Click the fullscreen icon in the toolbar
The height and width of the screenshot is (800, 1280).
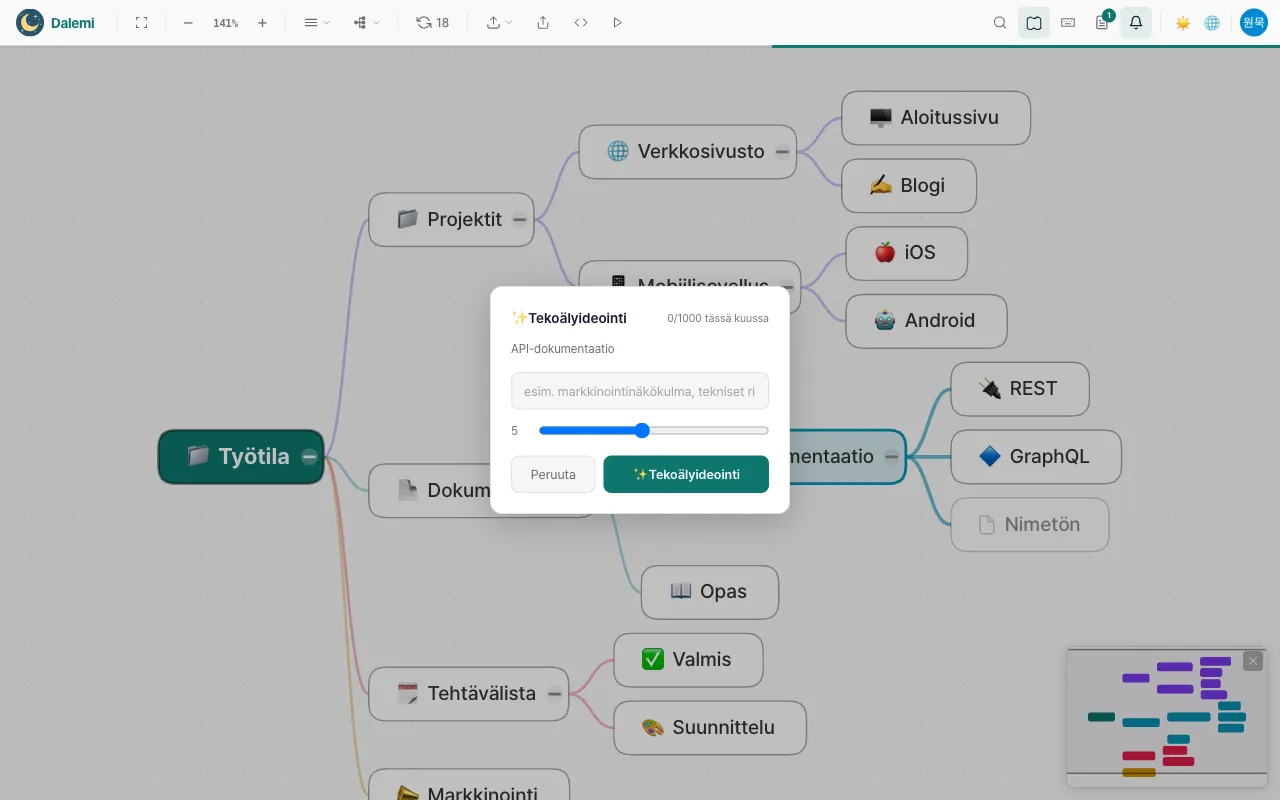(141, 22)
